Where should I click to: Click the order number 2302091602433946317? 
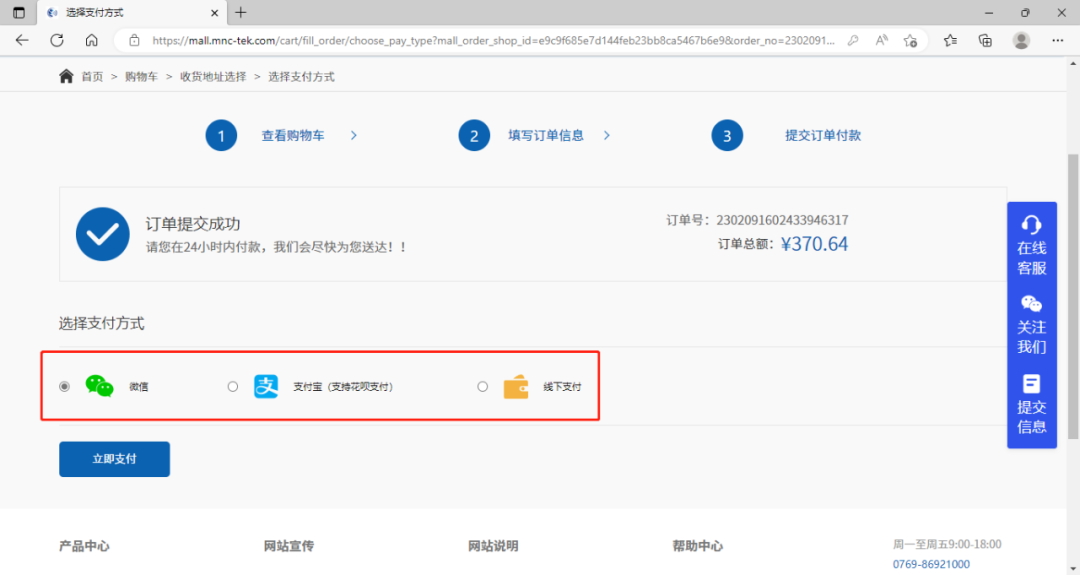coord(782,220)
